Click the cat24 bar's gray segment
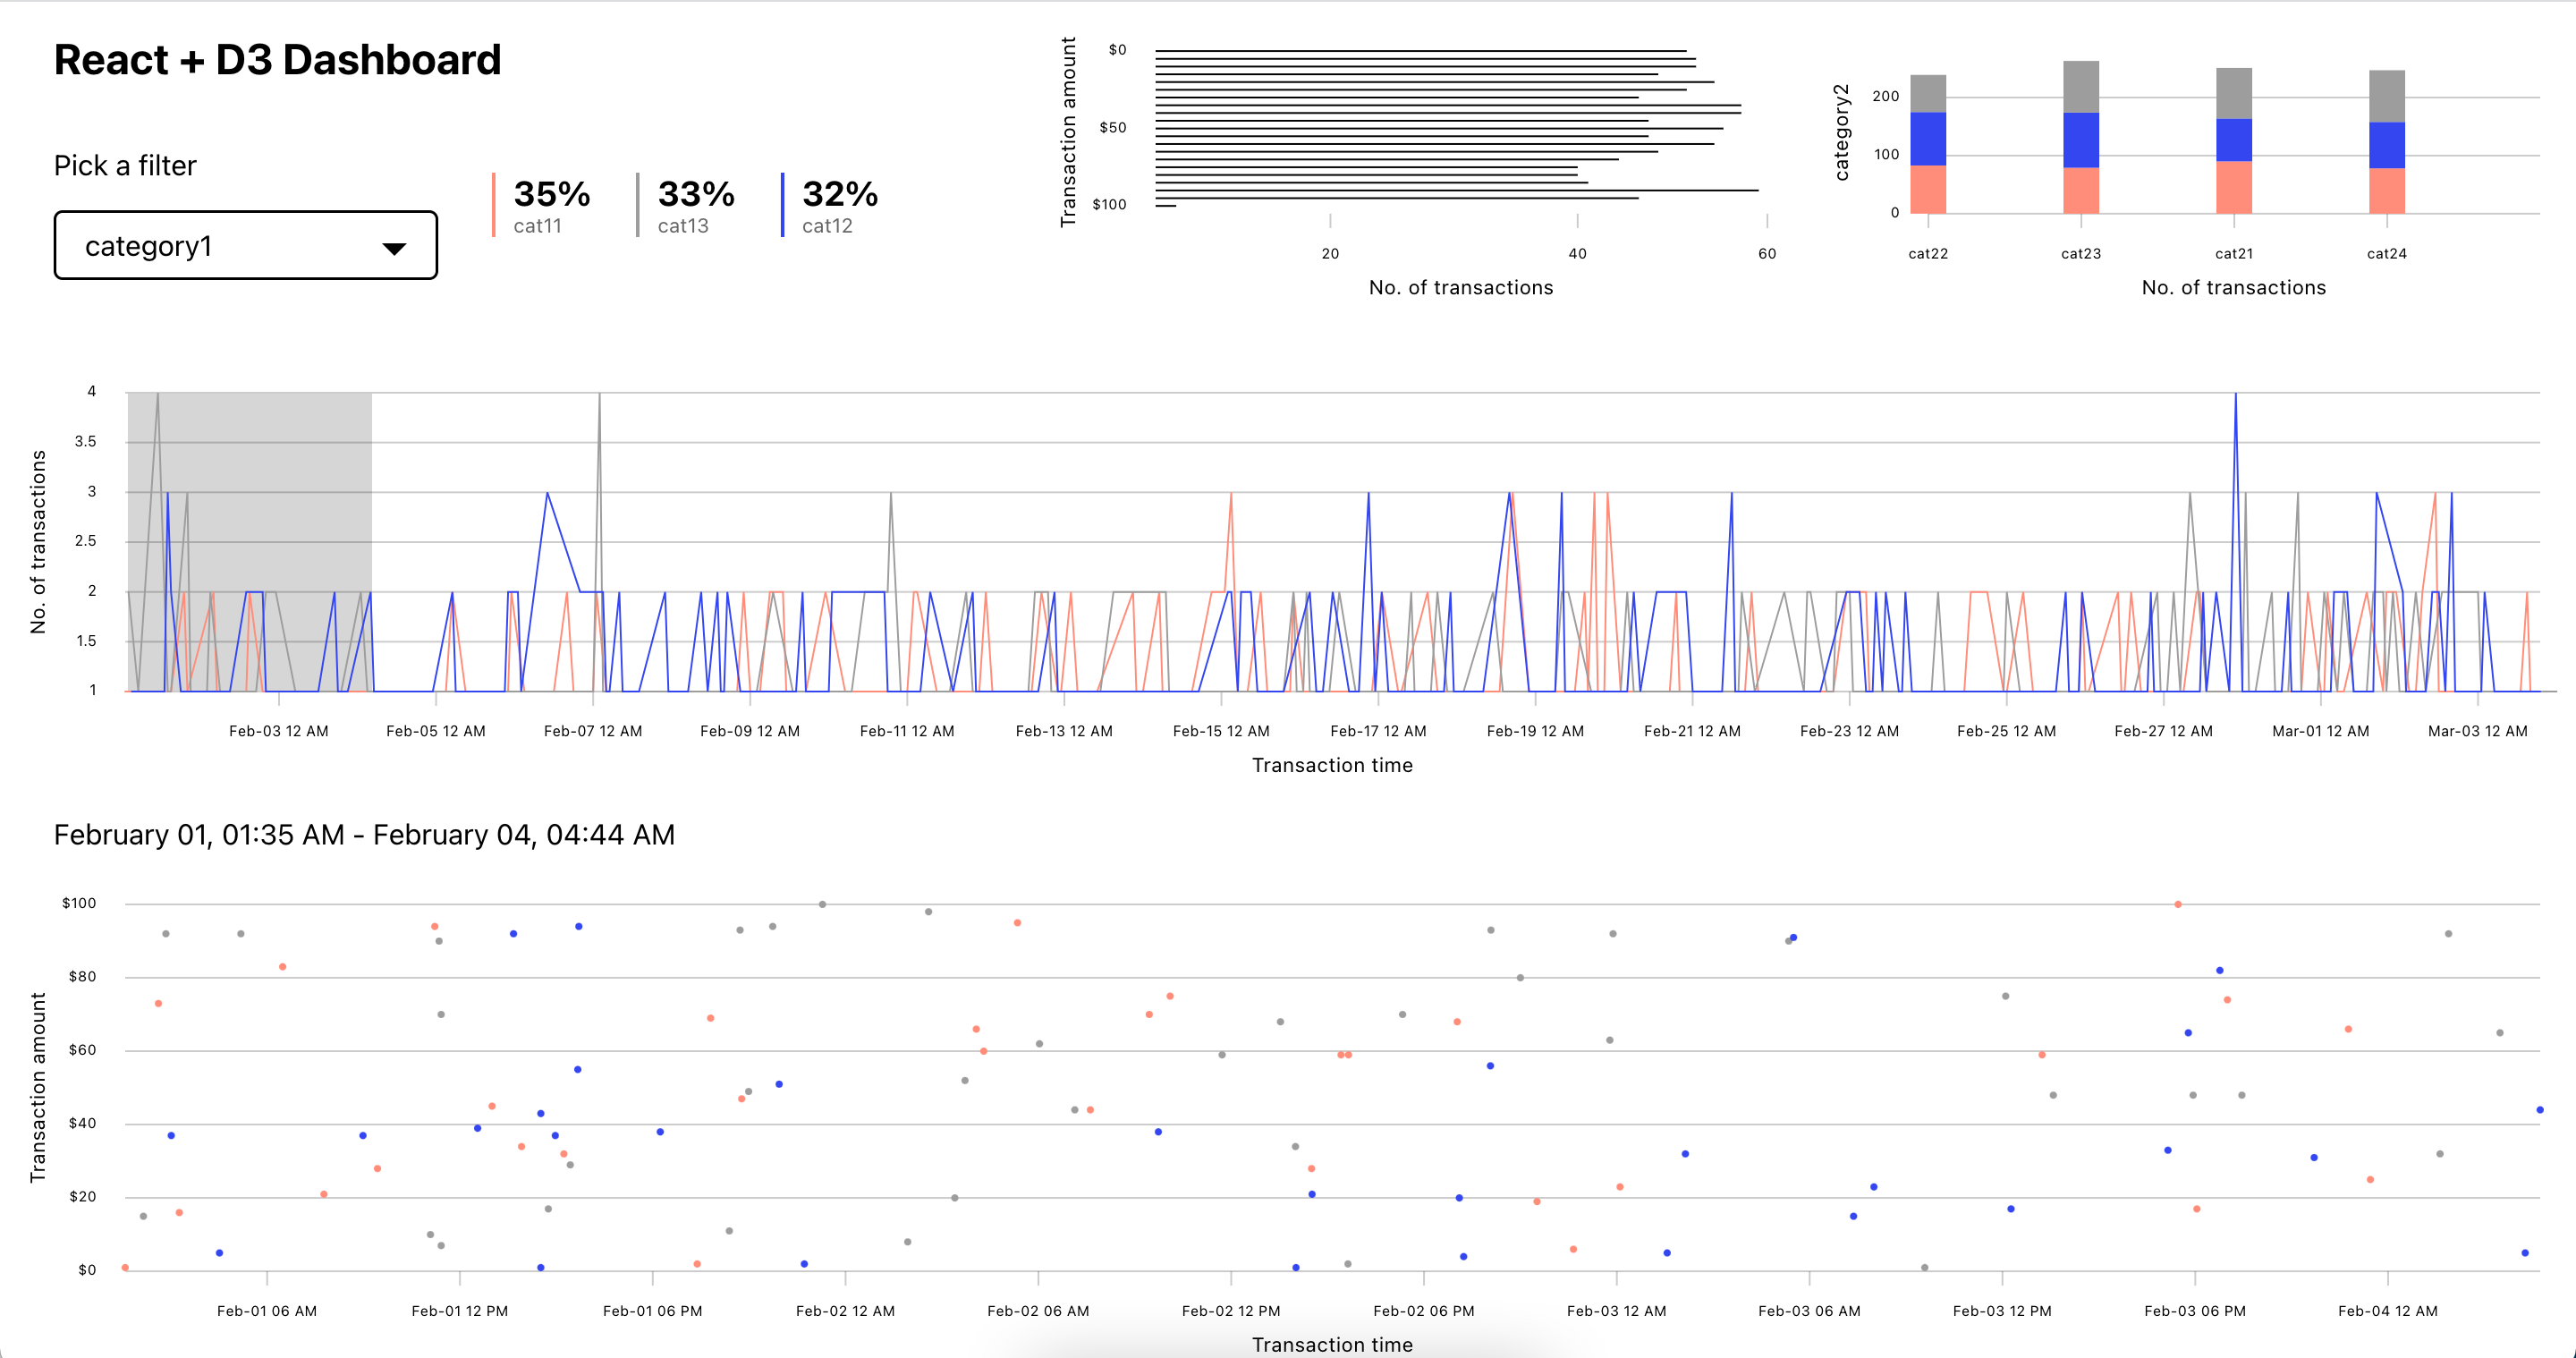This screenshot has width=2576, height=1358. coord(2386,96)
